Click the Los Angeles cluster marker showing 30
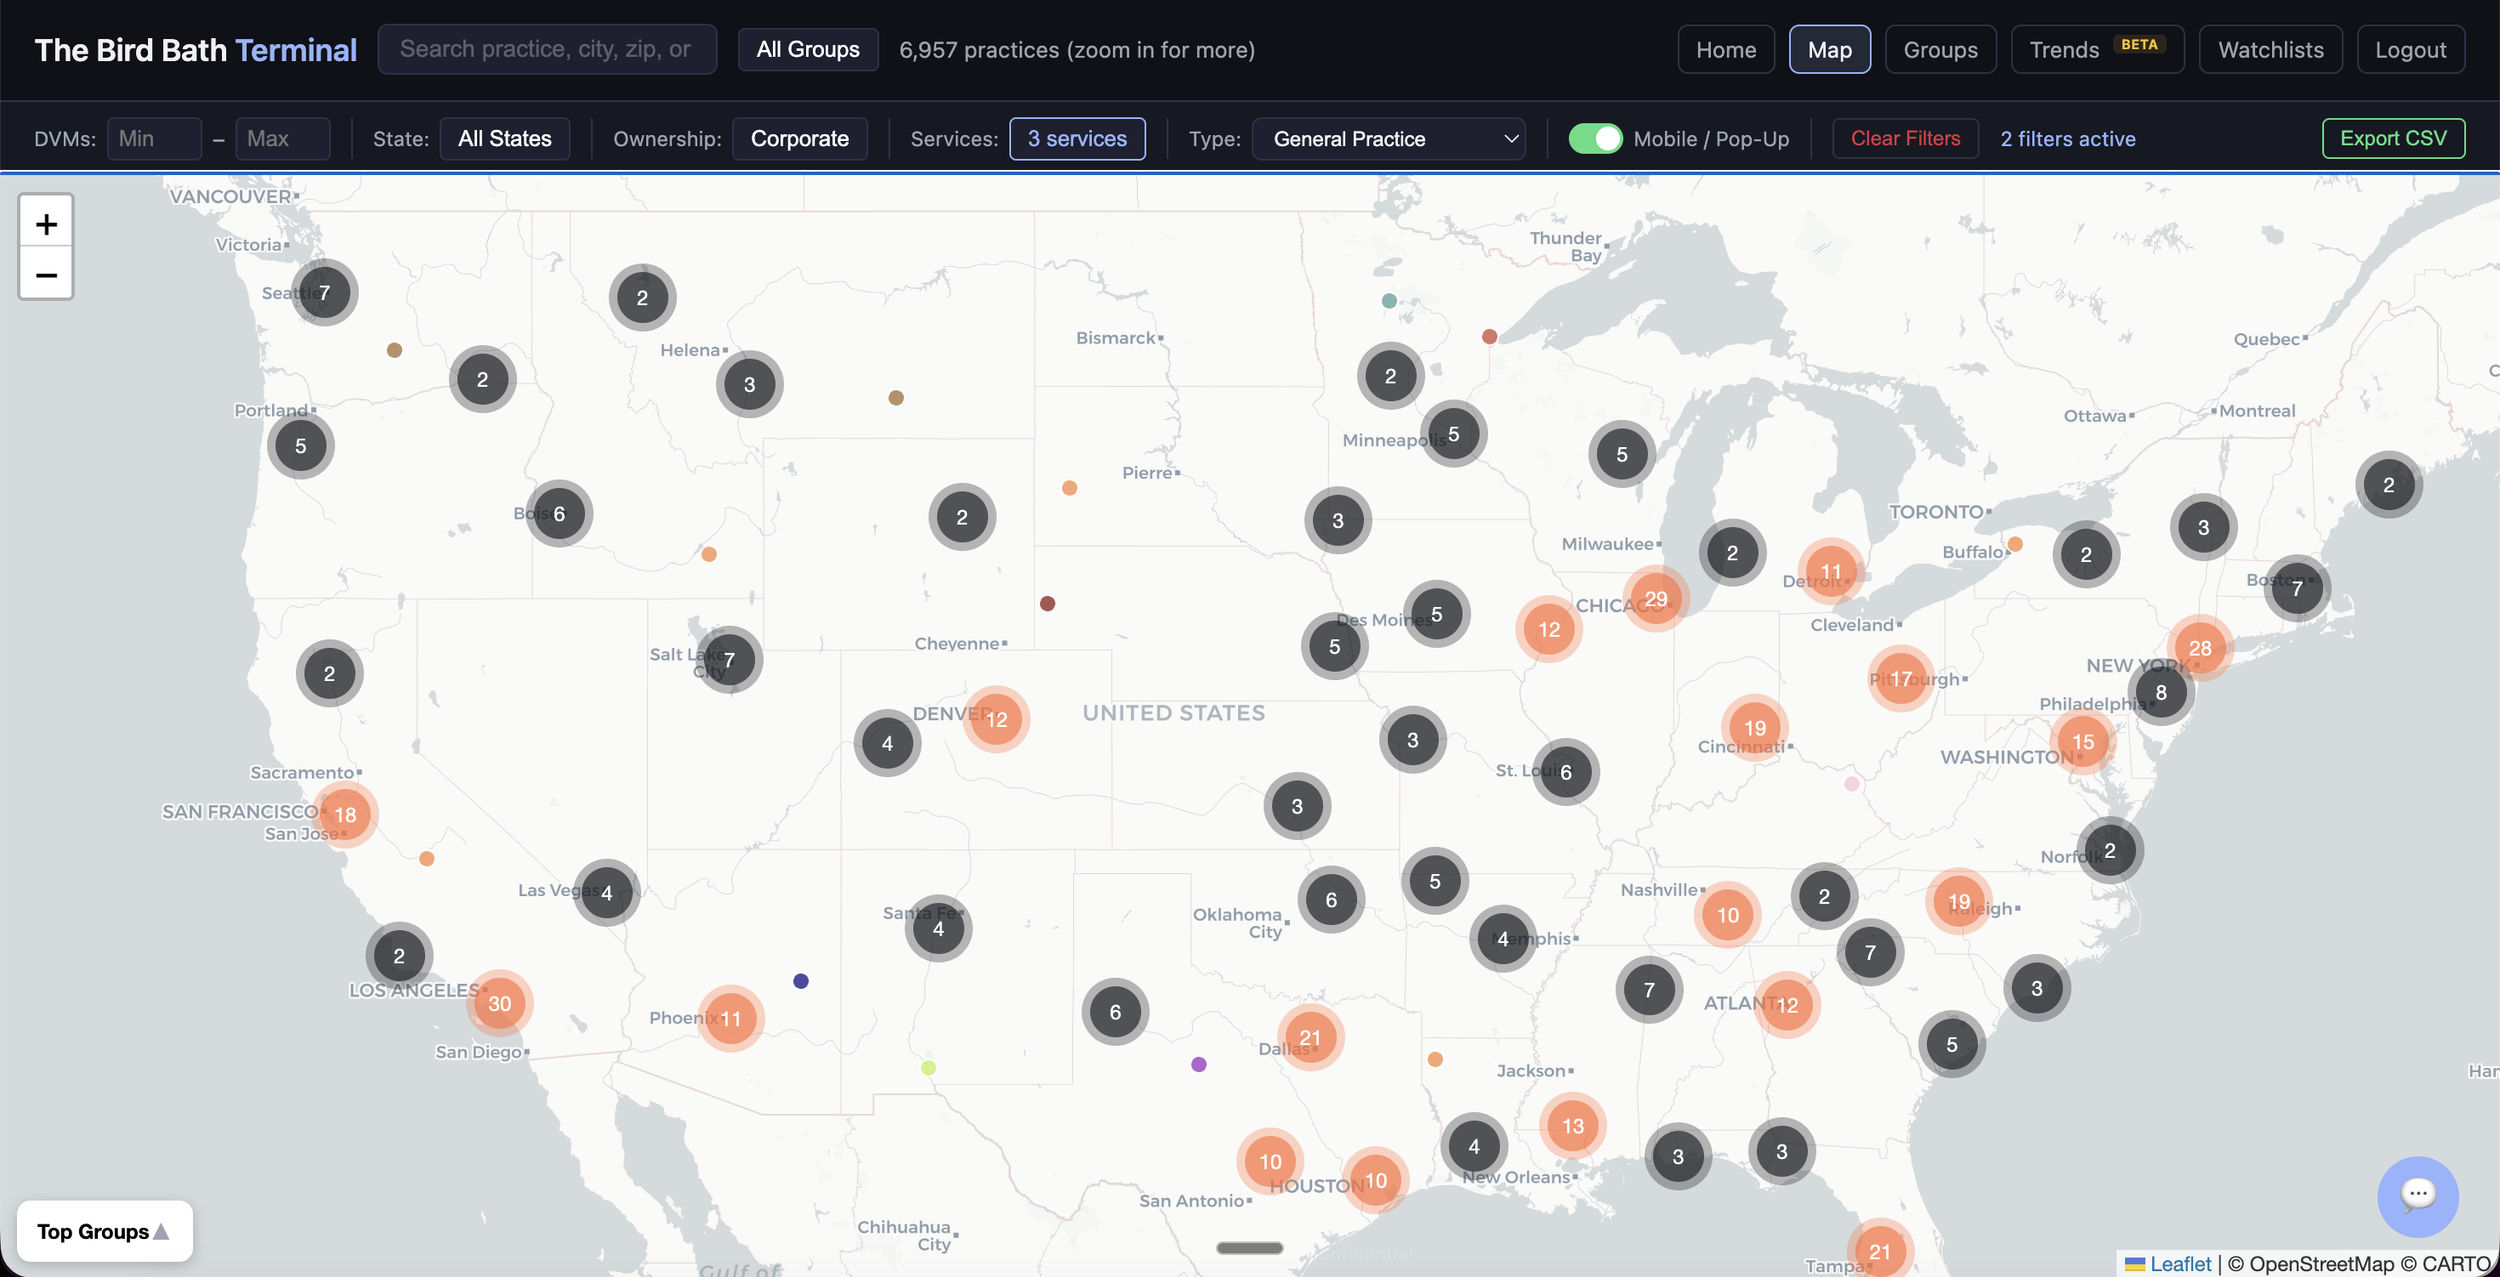2500x1277 pixels. coord(500,1003)
